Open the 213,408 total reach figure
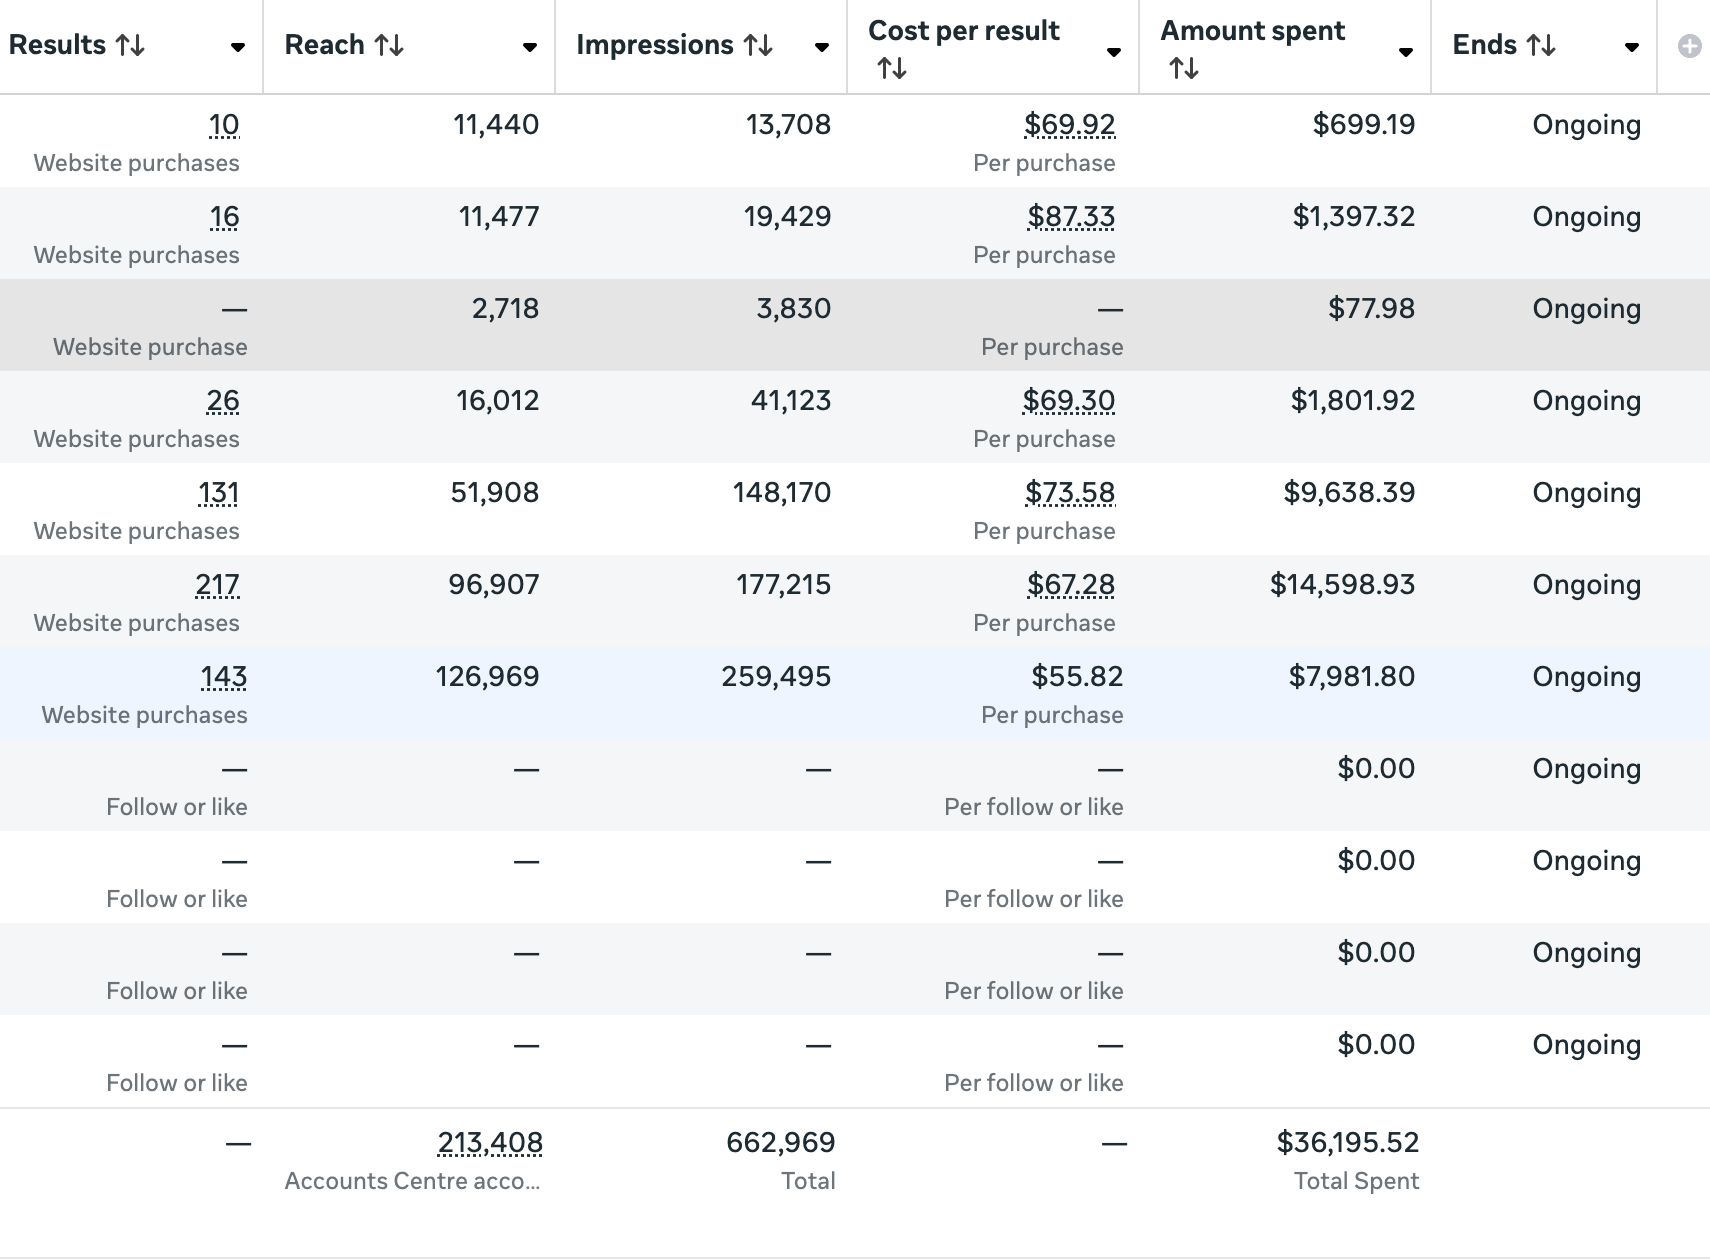 490,1143
